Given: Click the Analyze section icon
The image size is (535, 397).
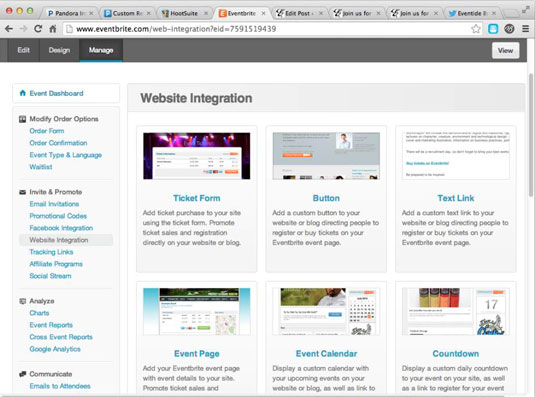Looking at the screenshot, I should tap(23, 301).
